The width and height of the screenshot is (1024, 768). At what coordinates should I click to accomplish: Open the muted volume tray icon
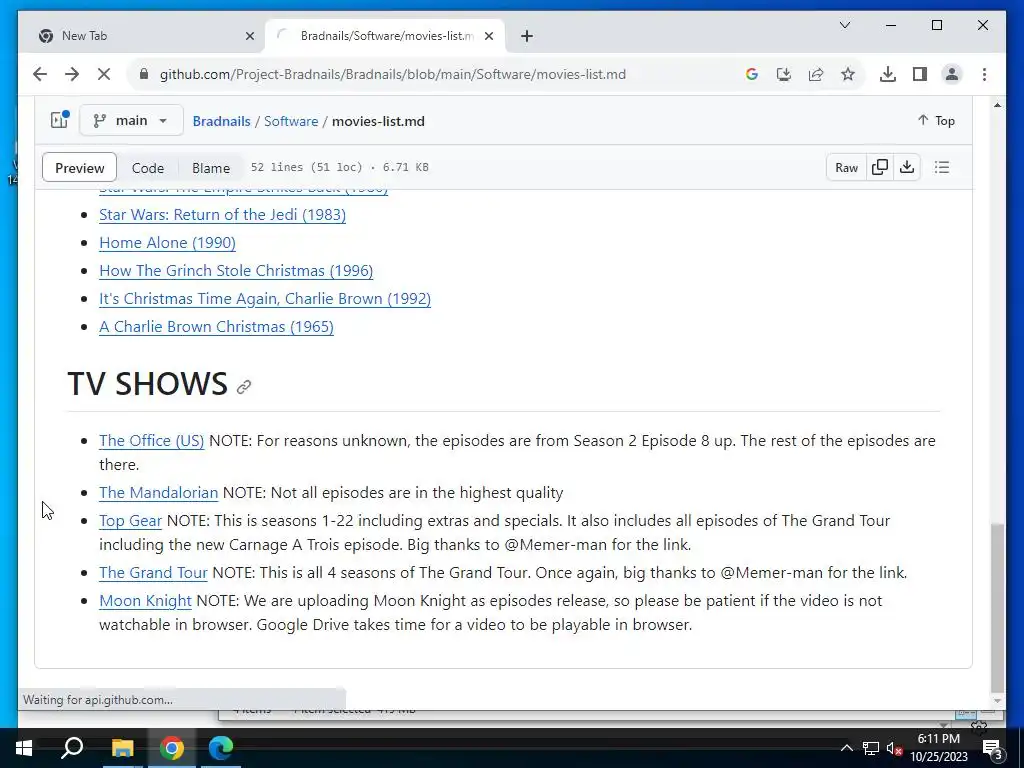894,748
